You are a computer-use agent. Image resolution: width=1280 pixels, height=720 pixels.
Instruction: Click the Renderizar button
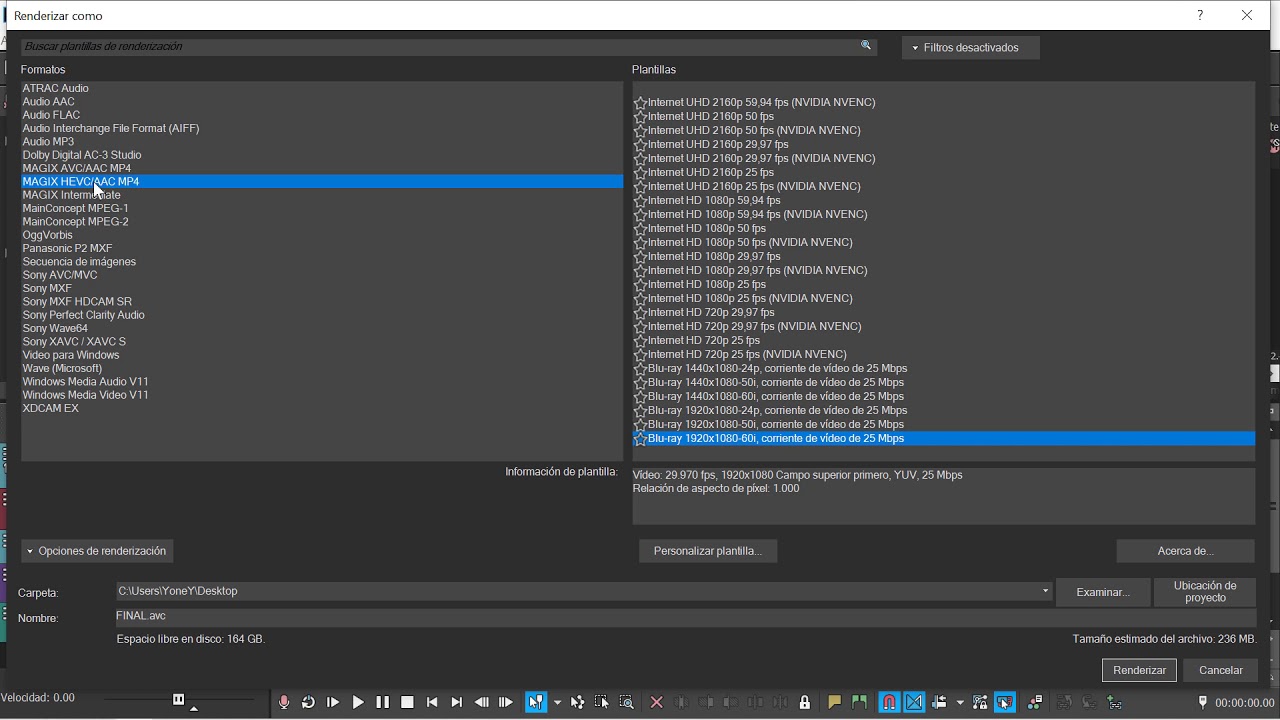1140,670
